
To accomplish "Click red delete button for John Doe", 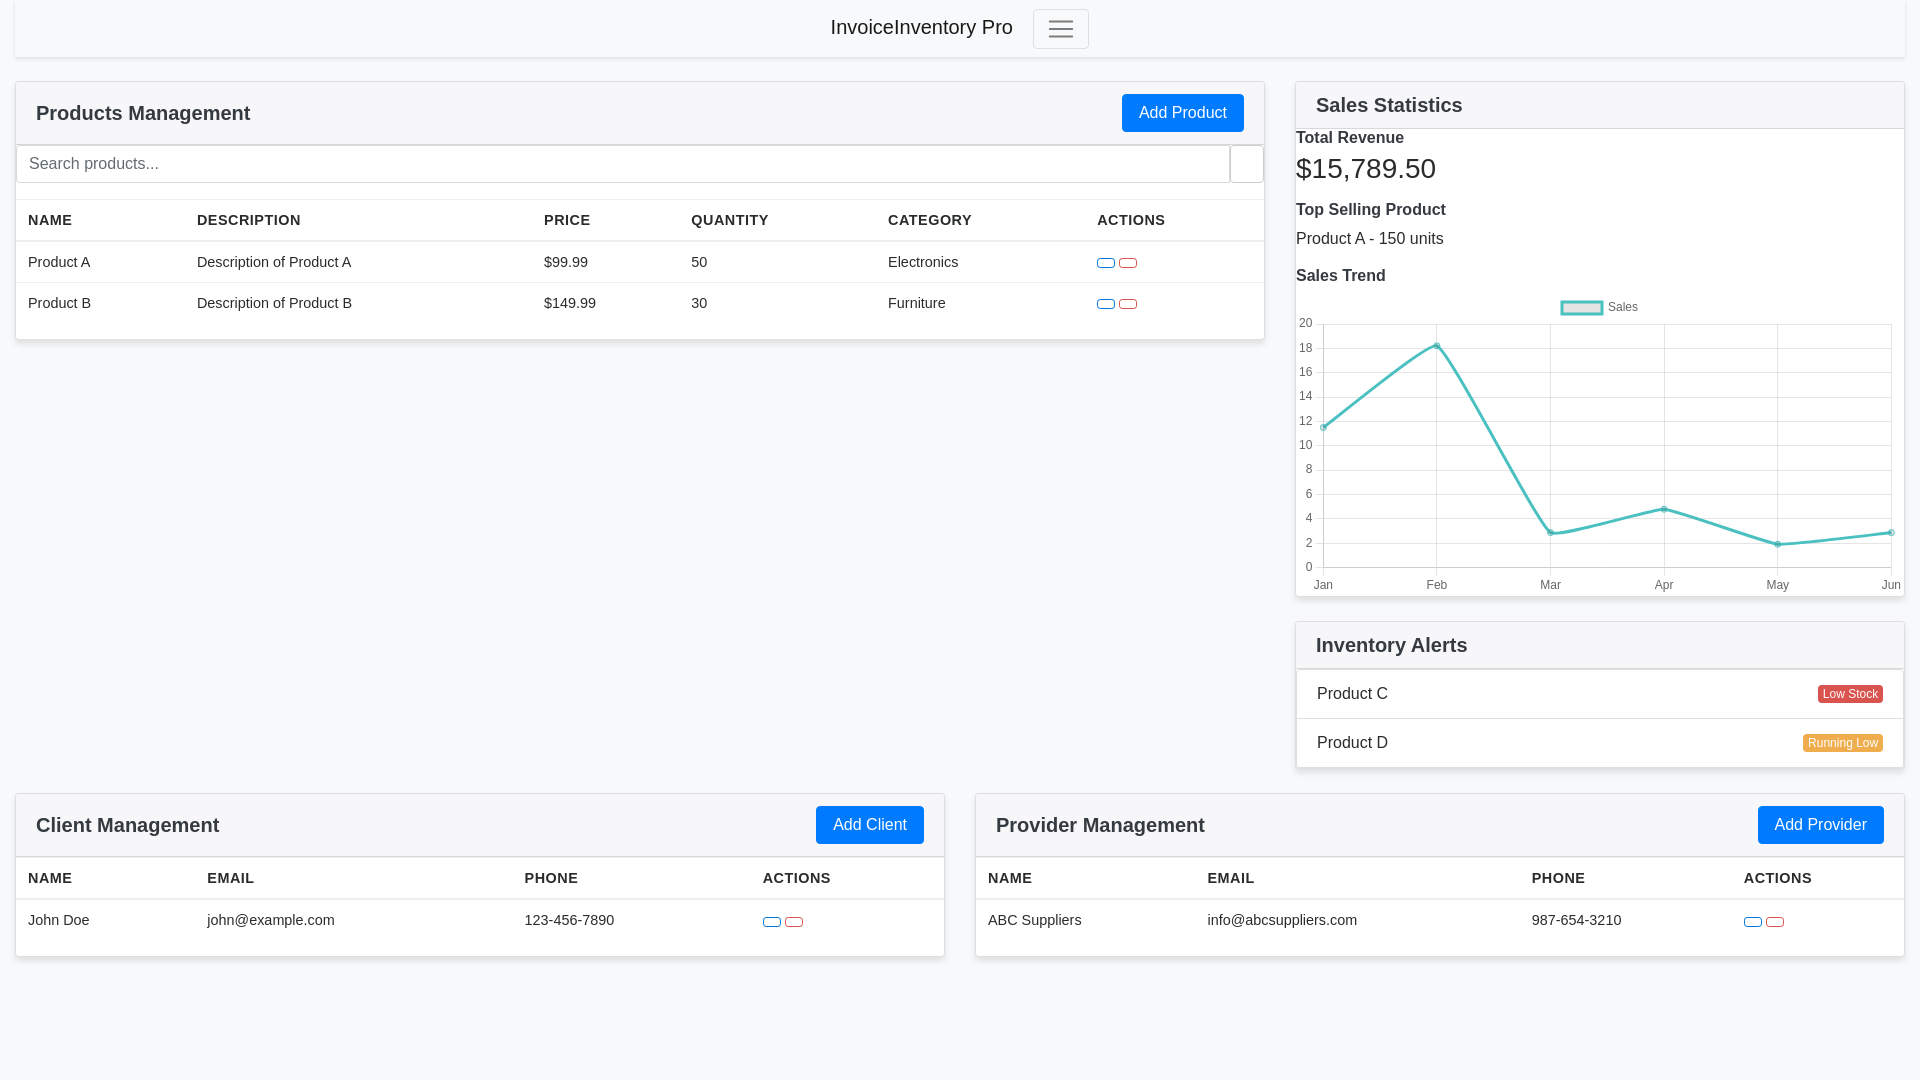I will click(794, 922).
